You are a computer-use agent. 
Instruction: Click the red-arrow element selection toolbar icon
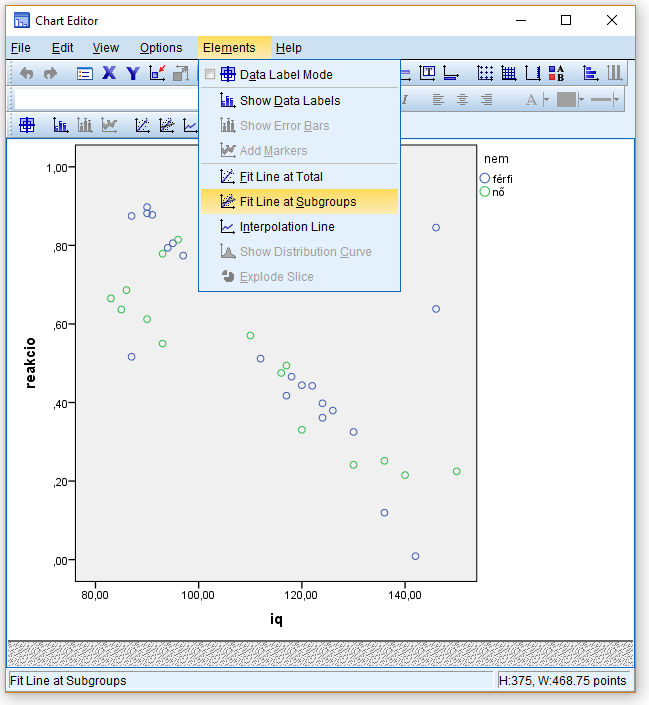[x=157, y=73]
